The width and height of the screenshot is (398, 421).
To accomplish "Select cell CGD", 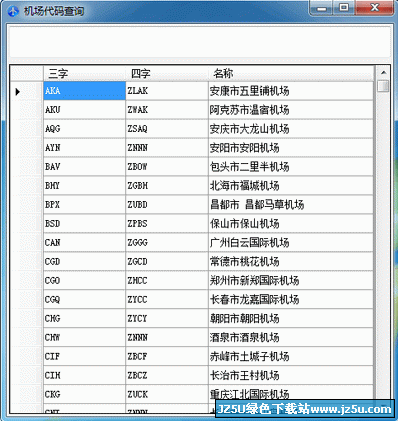I will 85,262.
